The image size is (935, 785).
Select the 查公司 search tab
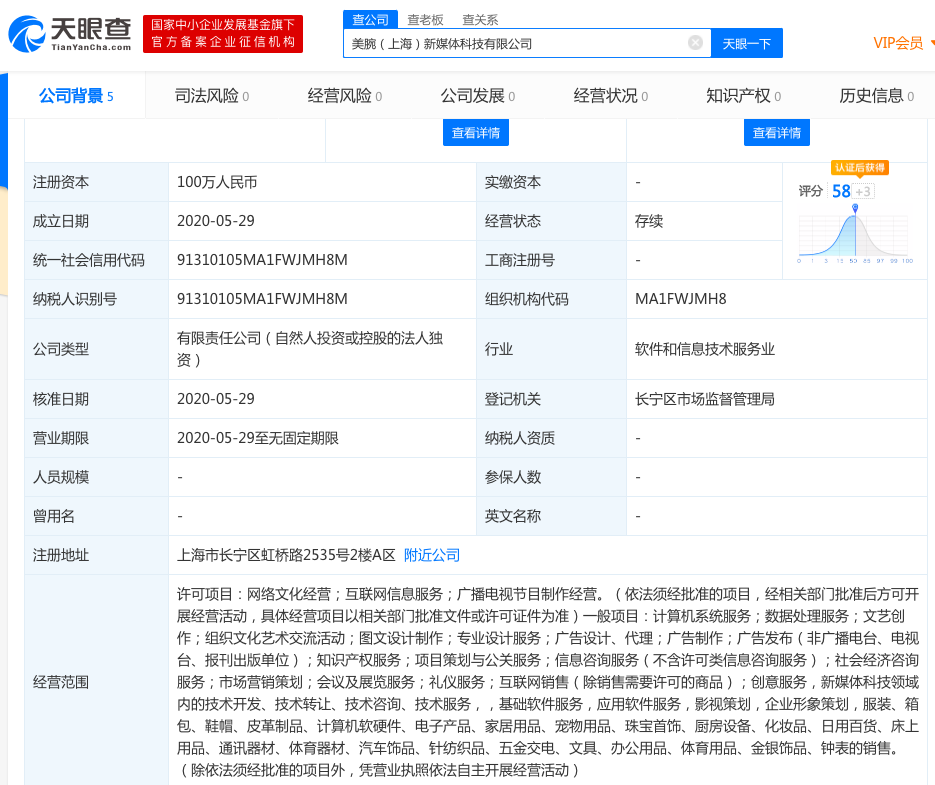[370, 20]
